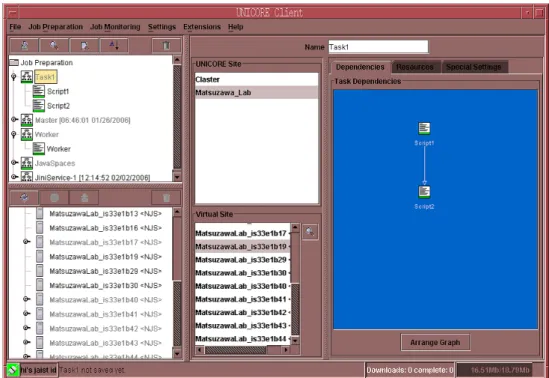Select the Script2 node icon in the dependency graph
Screen dimensions: 549x378
pyautogui.click(x=424, y=192)
